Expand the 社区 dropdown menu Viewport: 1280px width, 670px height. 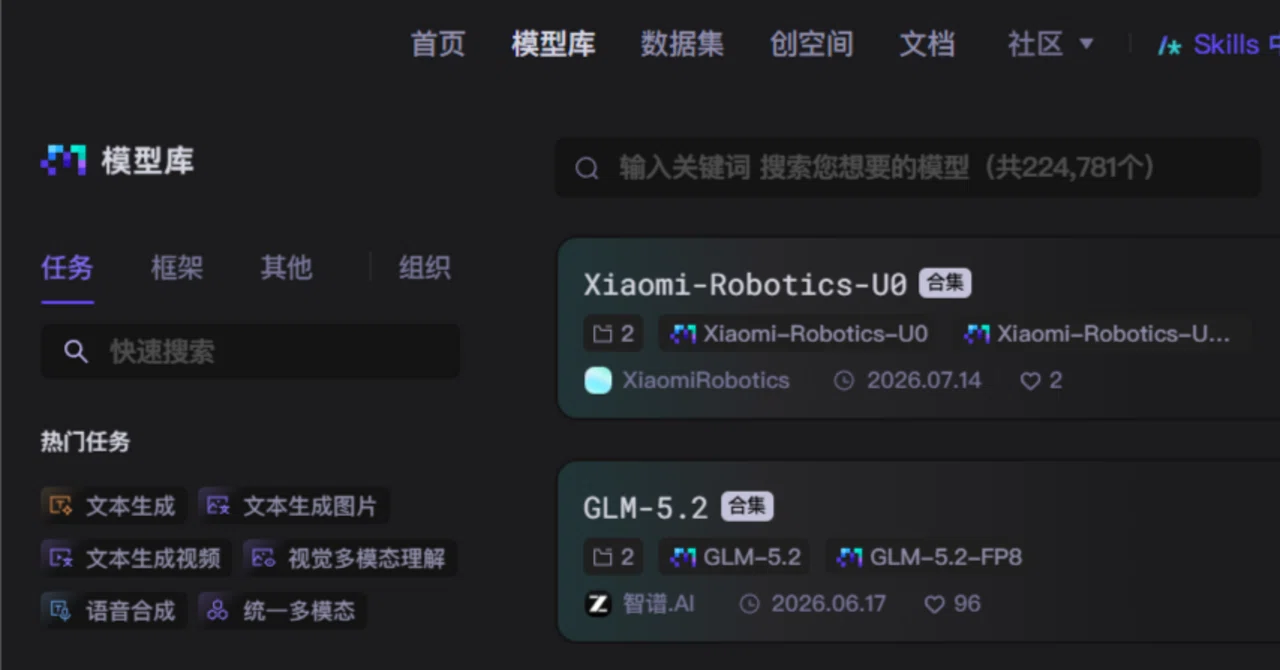(x=1050, y=44)
